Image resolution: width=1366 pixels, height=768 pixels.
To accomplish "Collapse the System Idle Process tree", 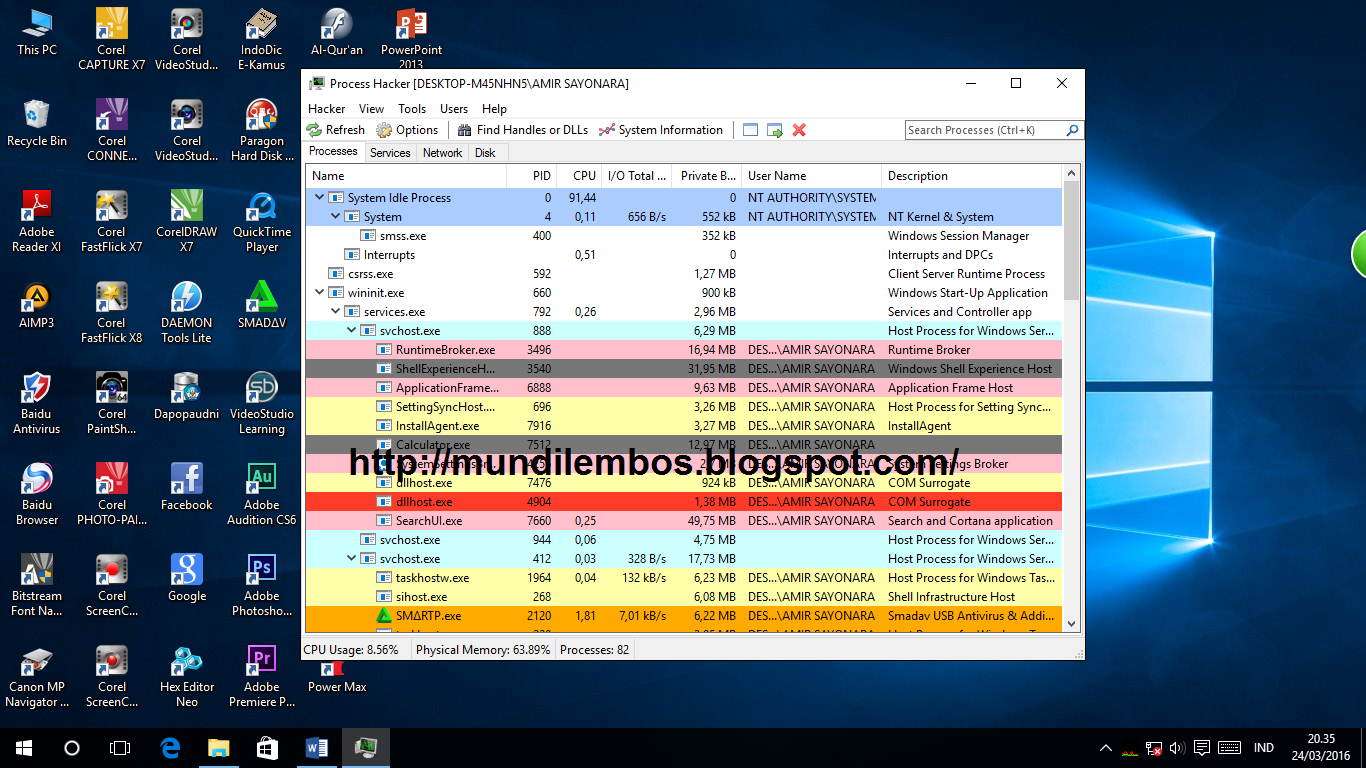I will click(x=320, y=198).
